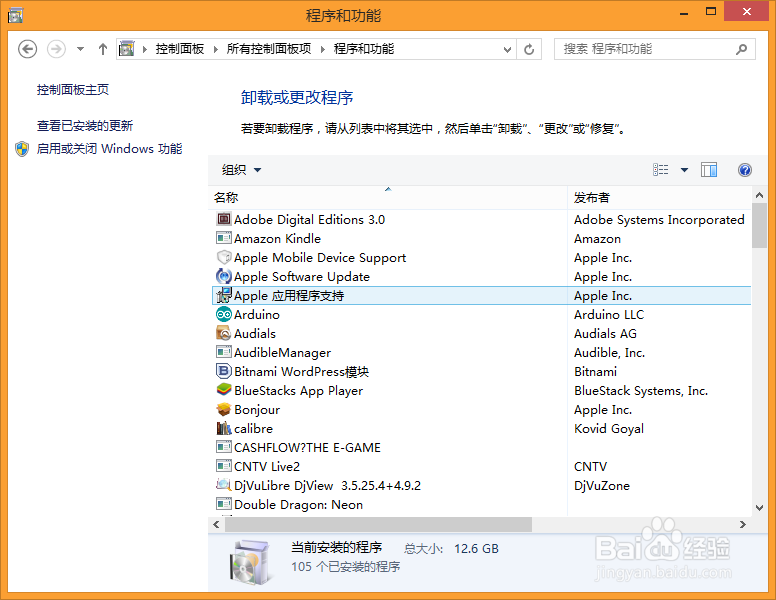Select the Bonjour entry name
Image resolution: width=776 pixels, height=600 pixels.
click(x=257, y=410)
